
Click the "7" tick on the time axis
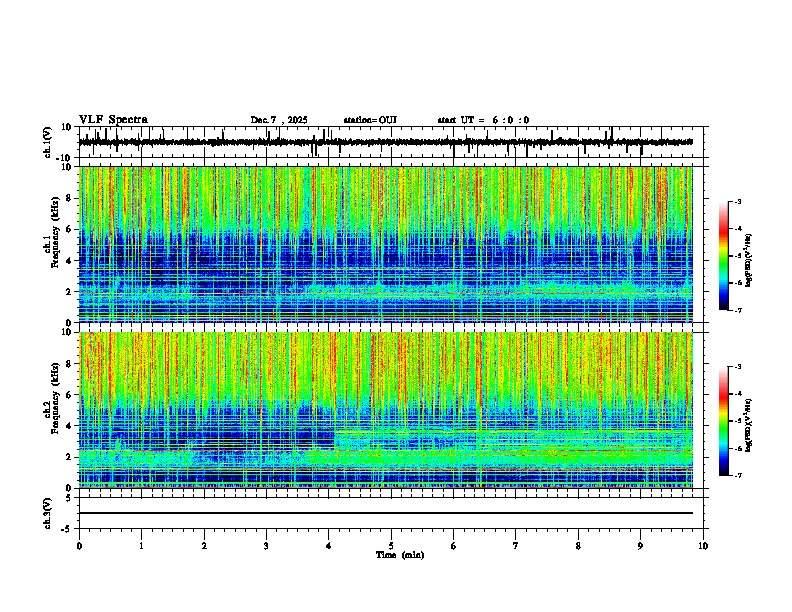point(516,546)
